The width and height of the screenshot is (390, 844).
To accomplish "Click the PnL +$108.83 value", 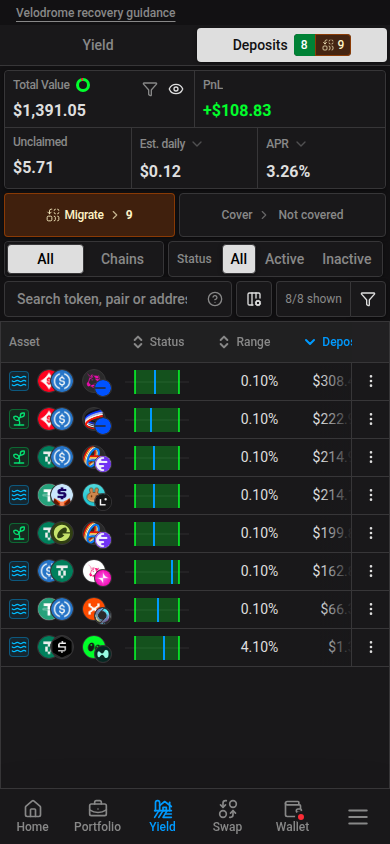I will pos(237,110).
